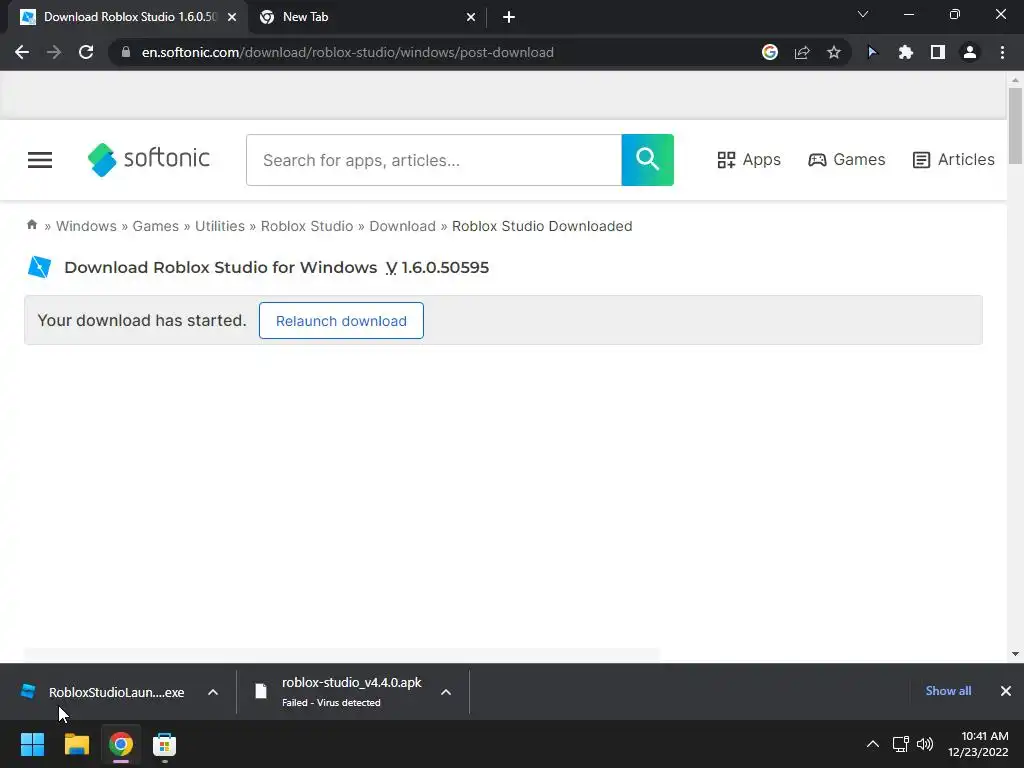Open Chrome three-dot menu
The height and width of the screenshot is (768, 1024).
pyautogui.click(x=1002, y=52)
